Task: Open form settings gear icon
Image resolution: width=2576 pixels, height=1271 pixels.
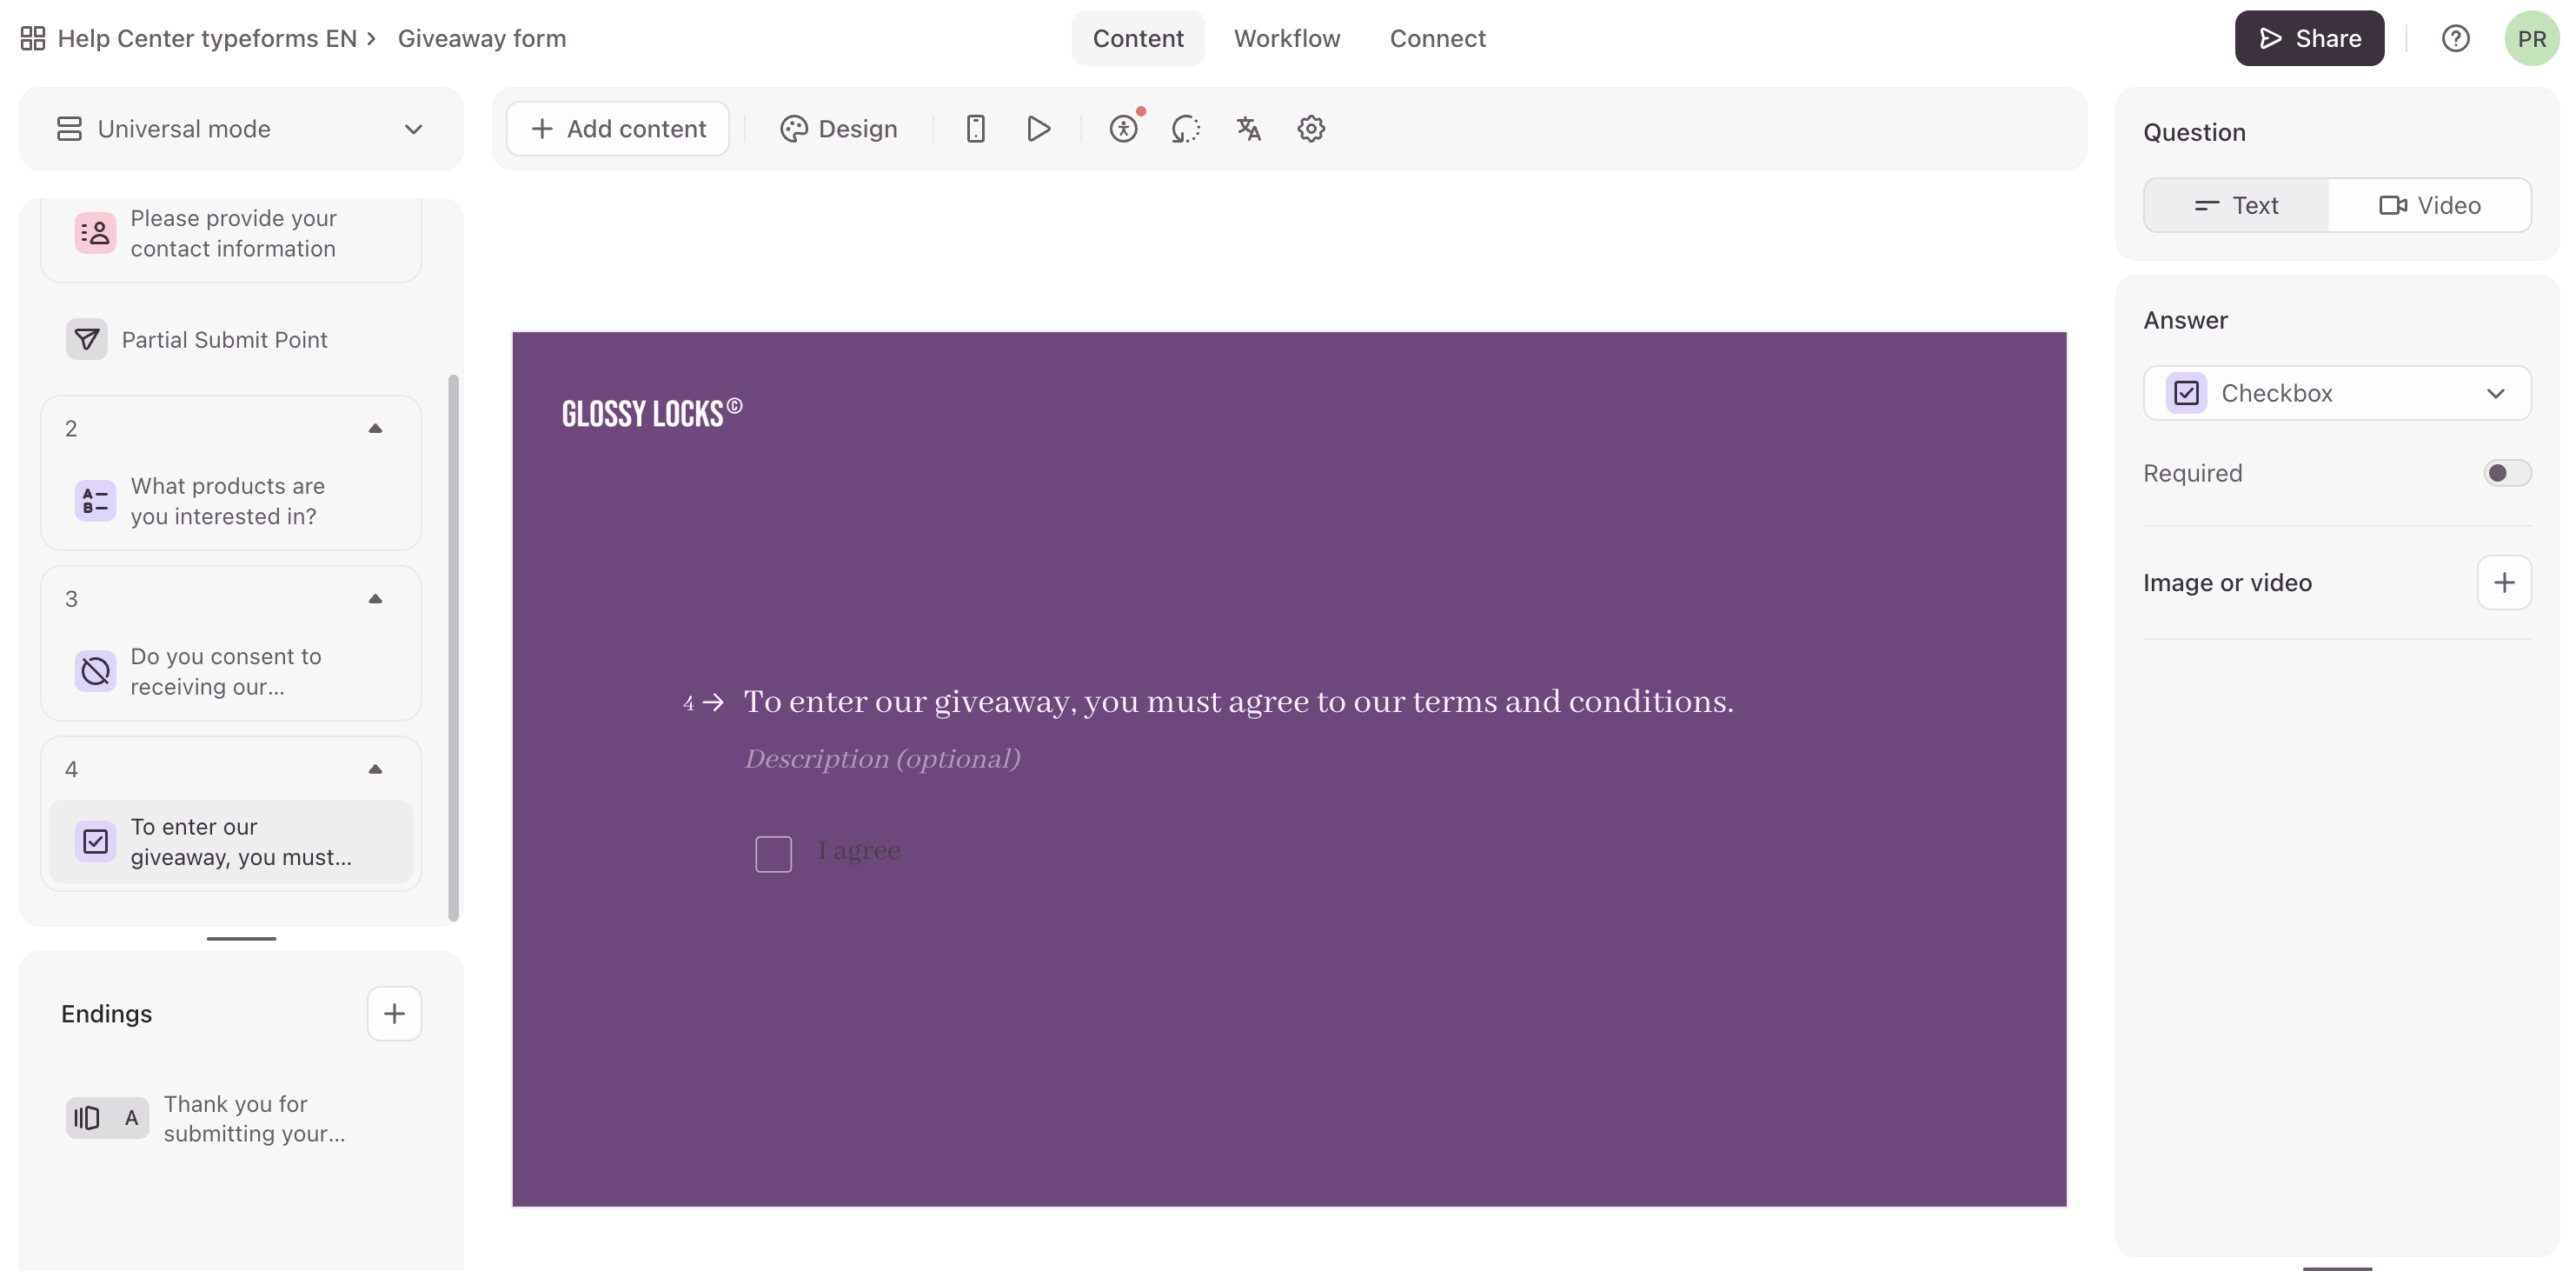Action: (x=1311, y=129)
